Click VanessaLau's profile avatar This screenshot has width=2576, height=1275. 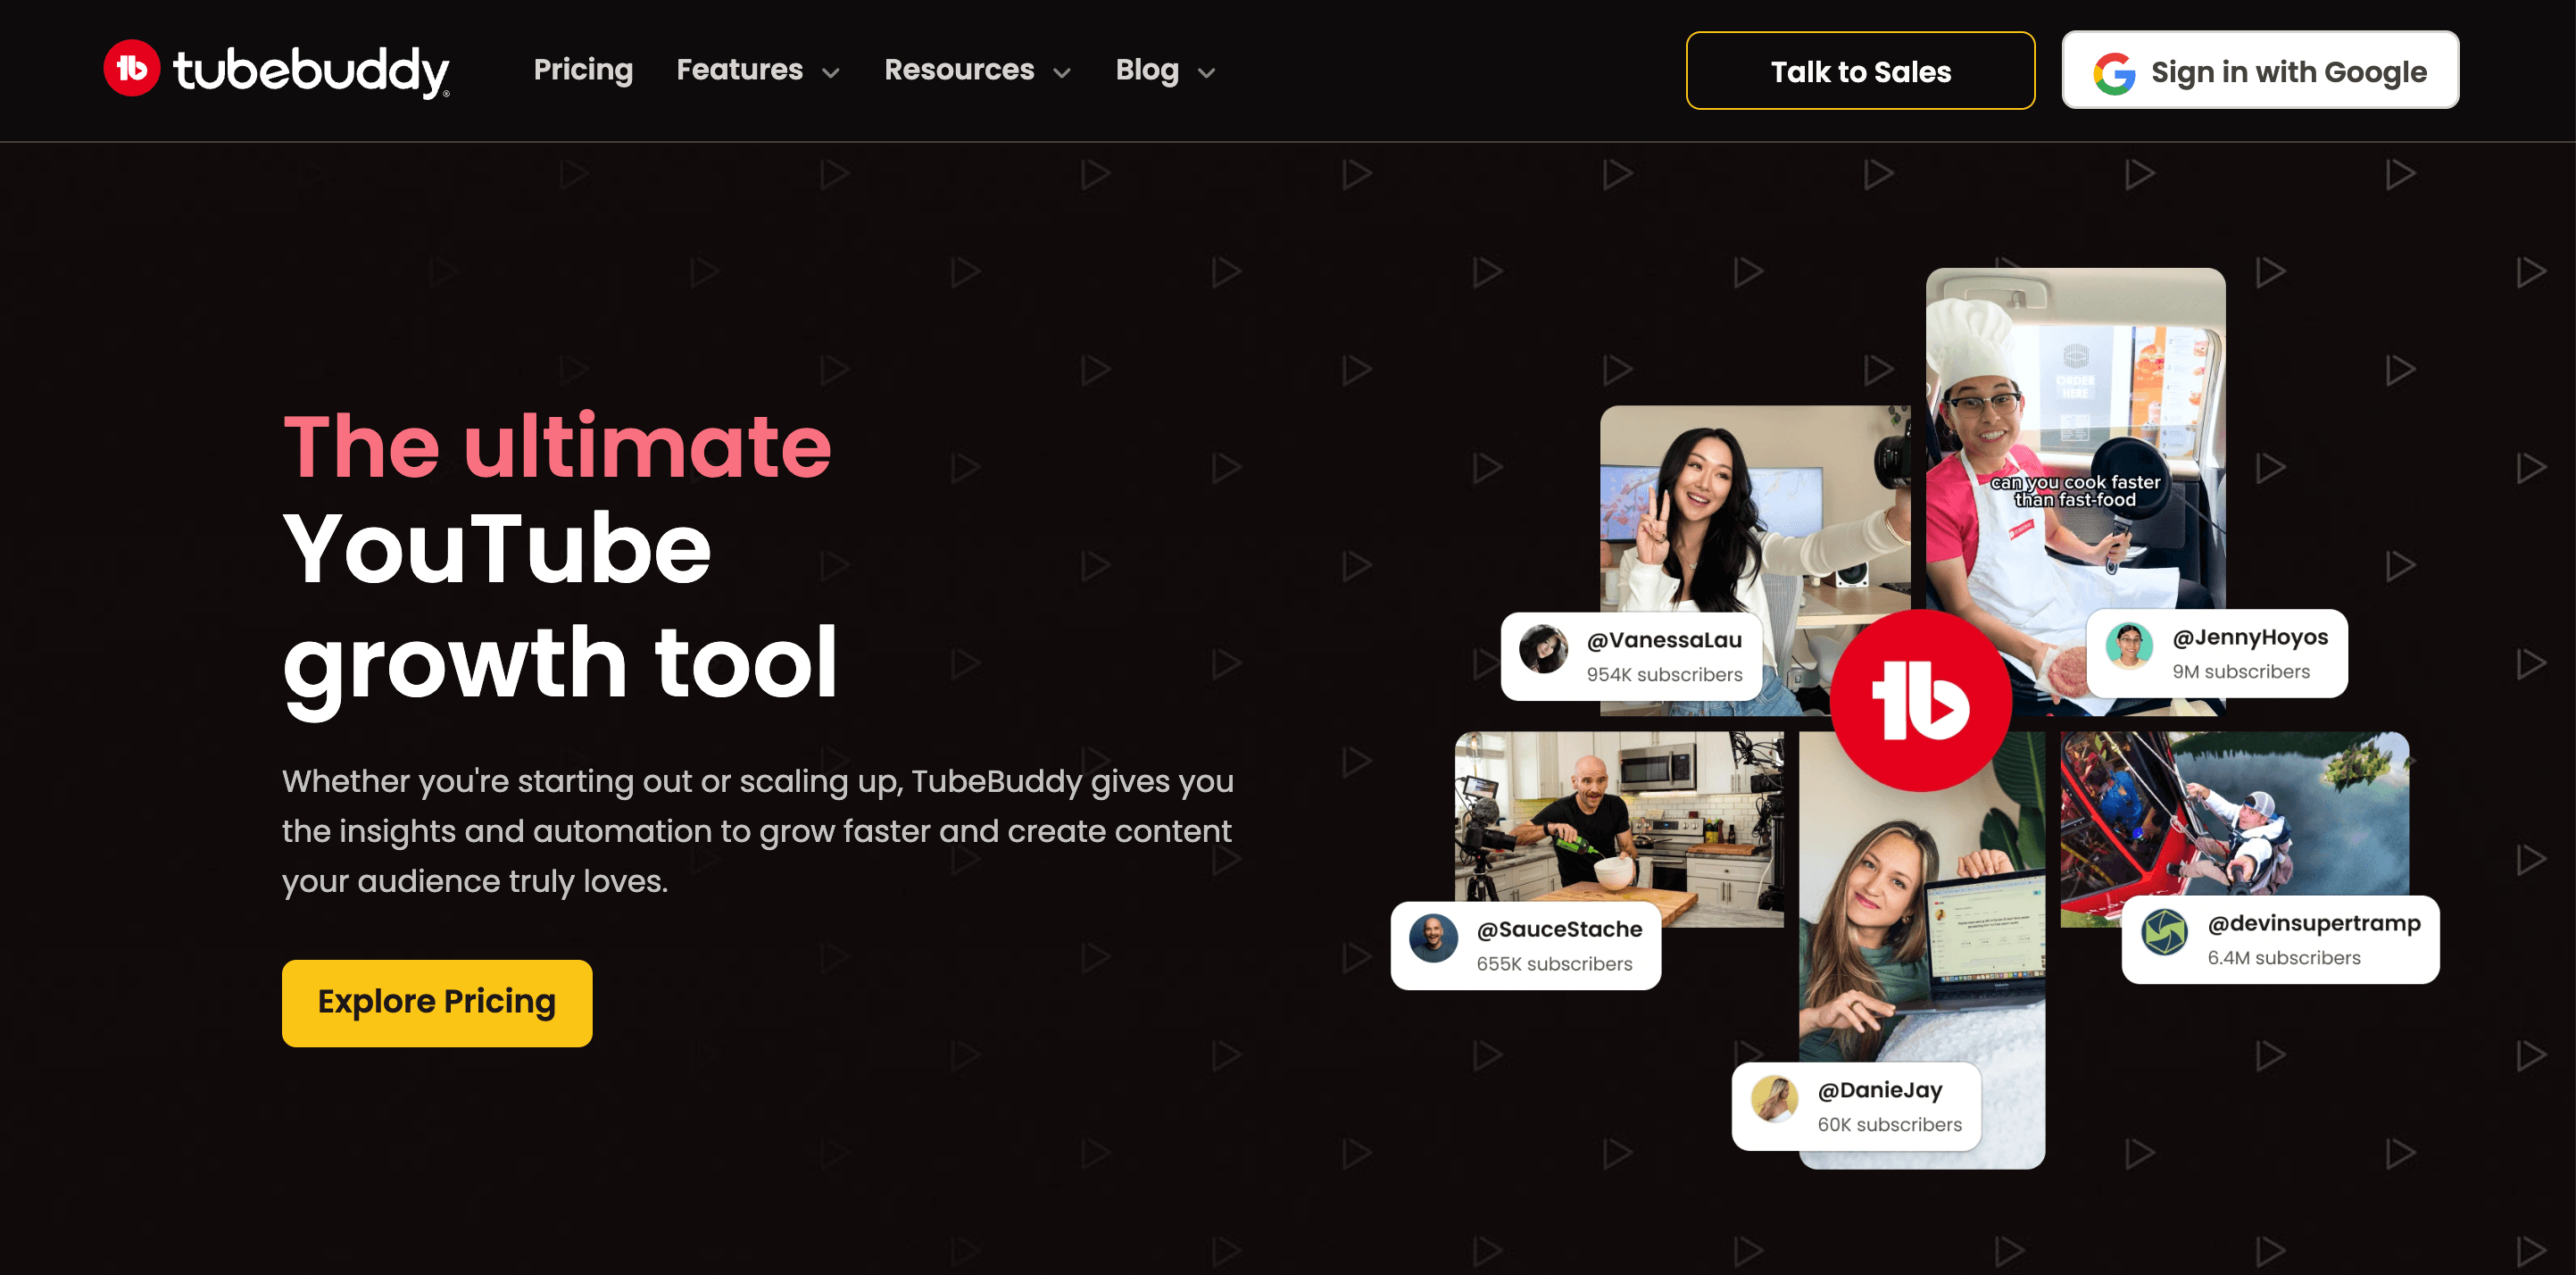click(1544, 650)
